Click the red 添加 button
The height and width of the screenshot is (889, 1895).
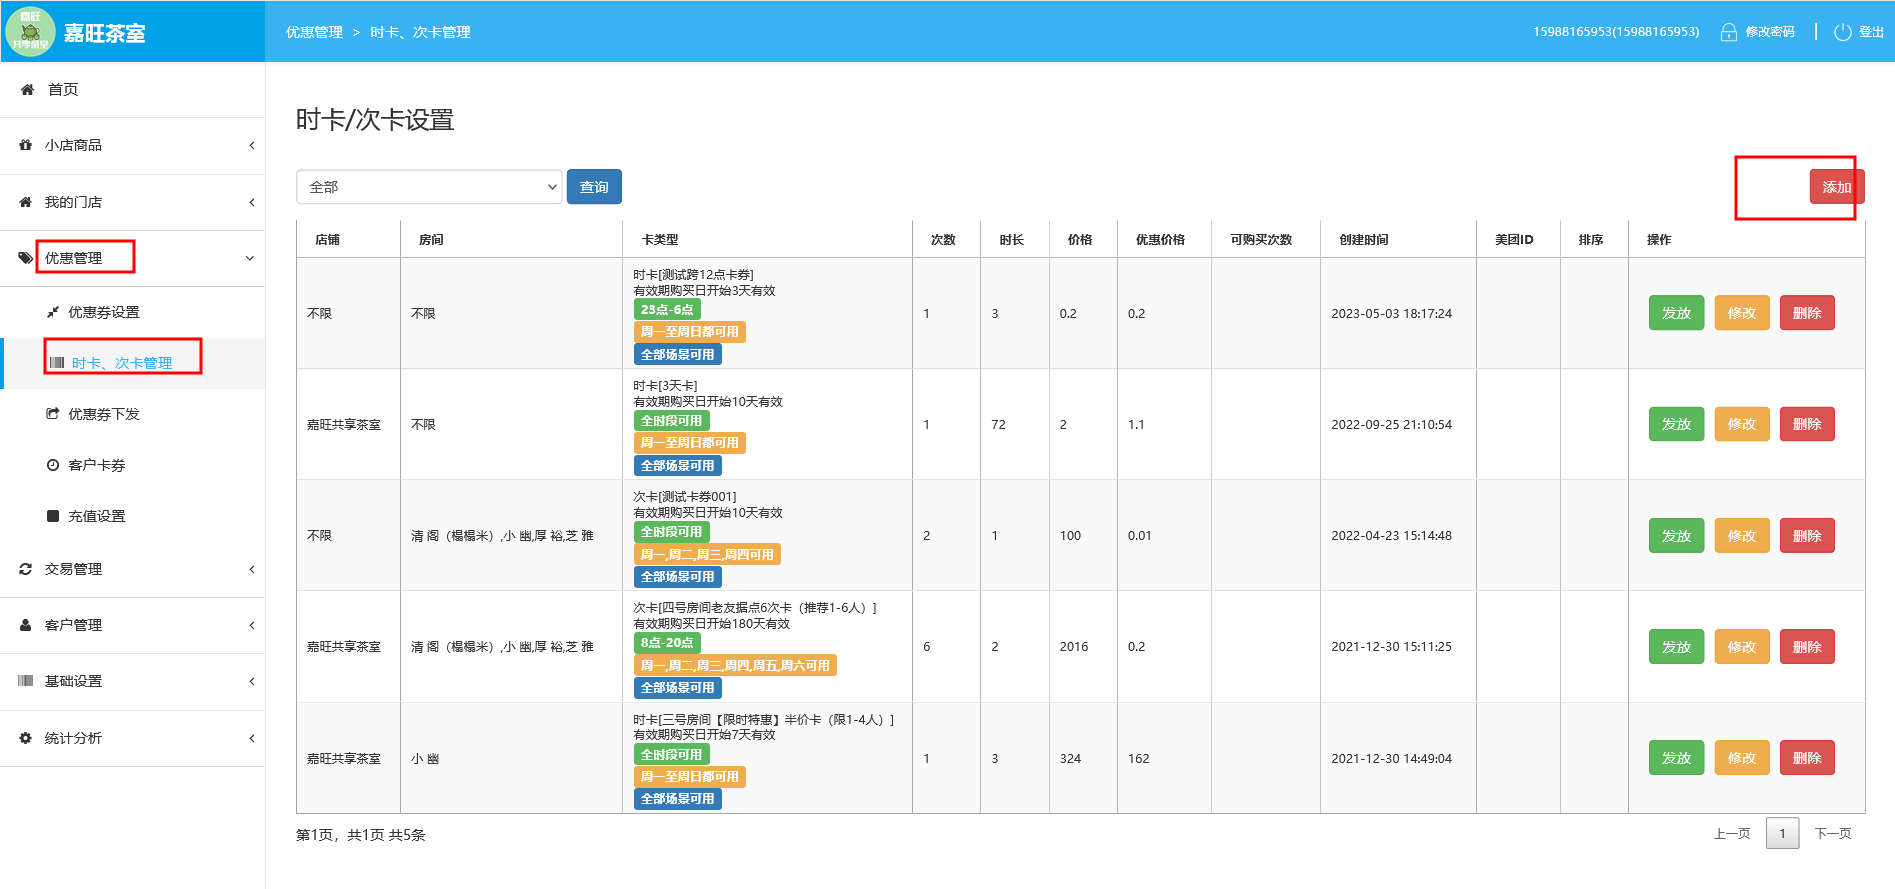[1837, 187]
